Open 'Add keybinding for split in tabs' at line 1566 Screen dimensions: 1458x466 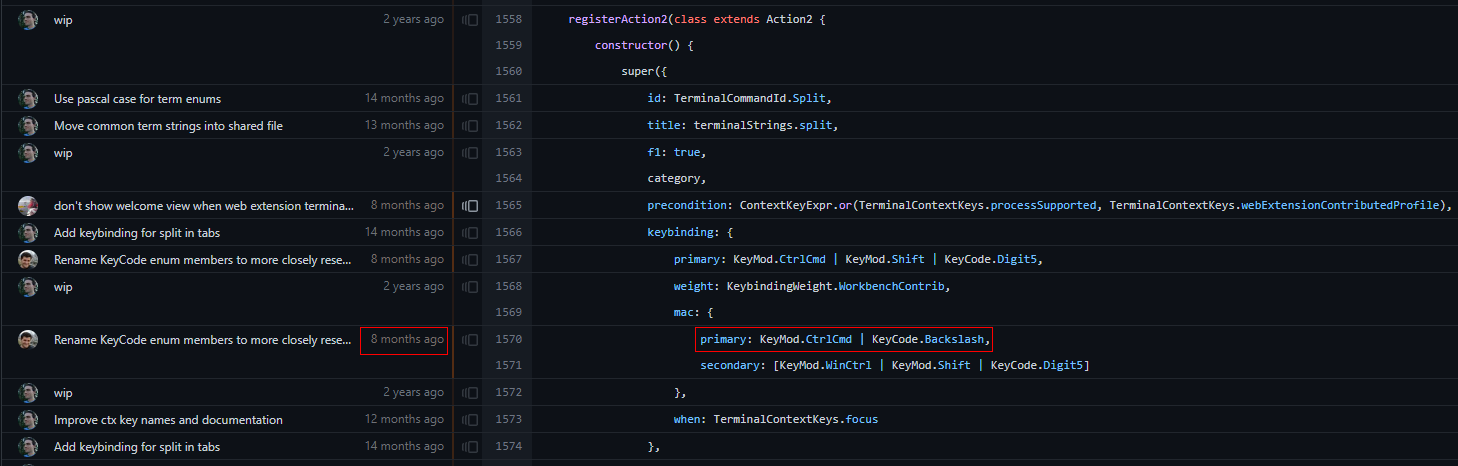tap(137, 232)
